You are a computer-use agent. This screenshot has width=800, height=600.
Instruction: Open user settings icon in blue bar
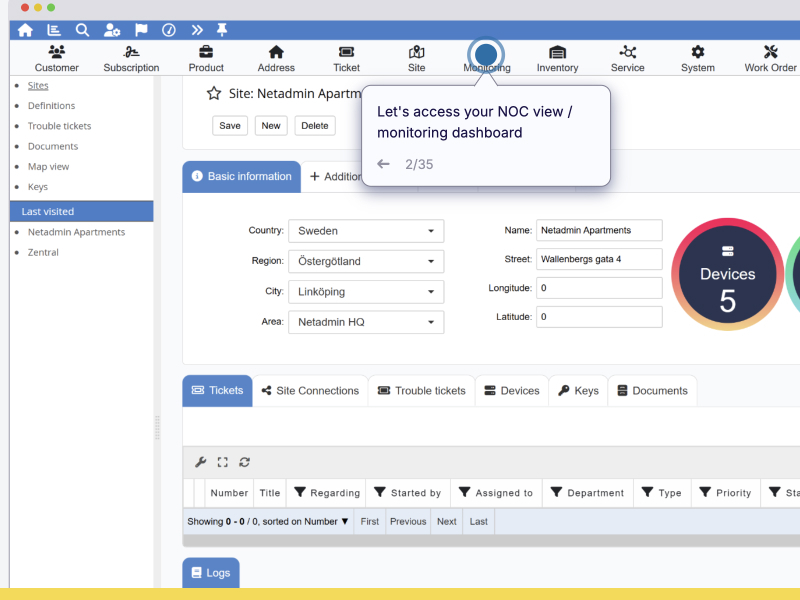(112, 30)
